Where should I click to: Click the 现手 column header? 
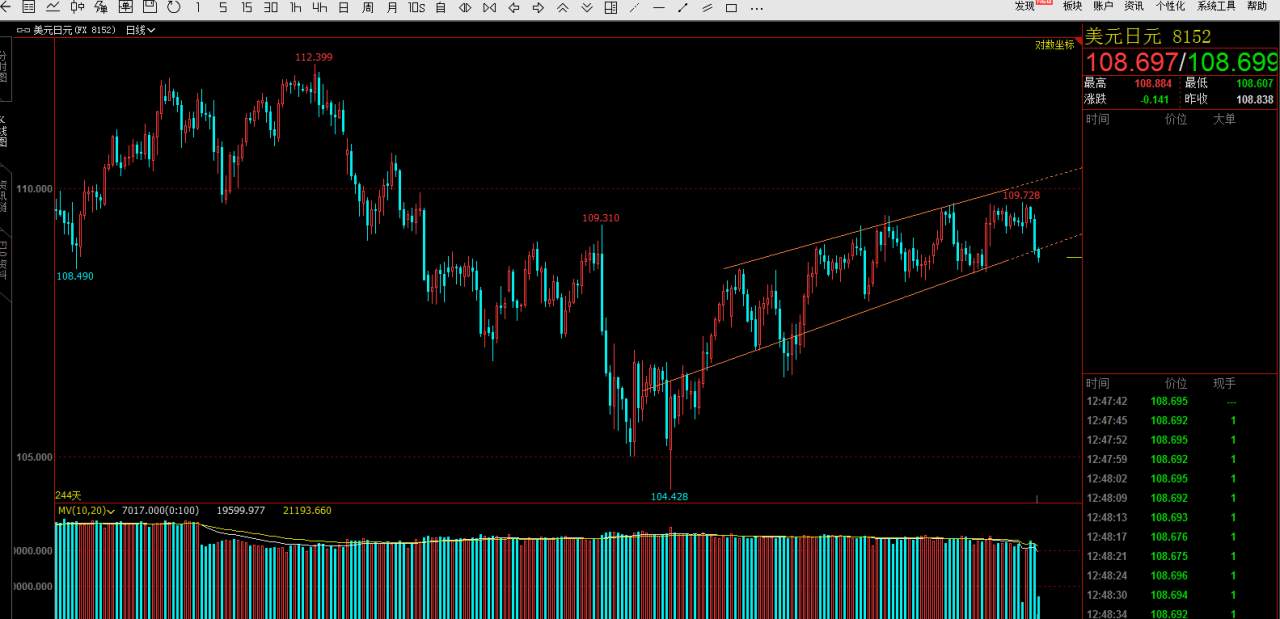pyautogui.click(x=1224, y=383)
